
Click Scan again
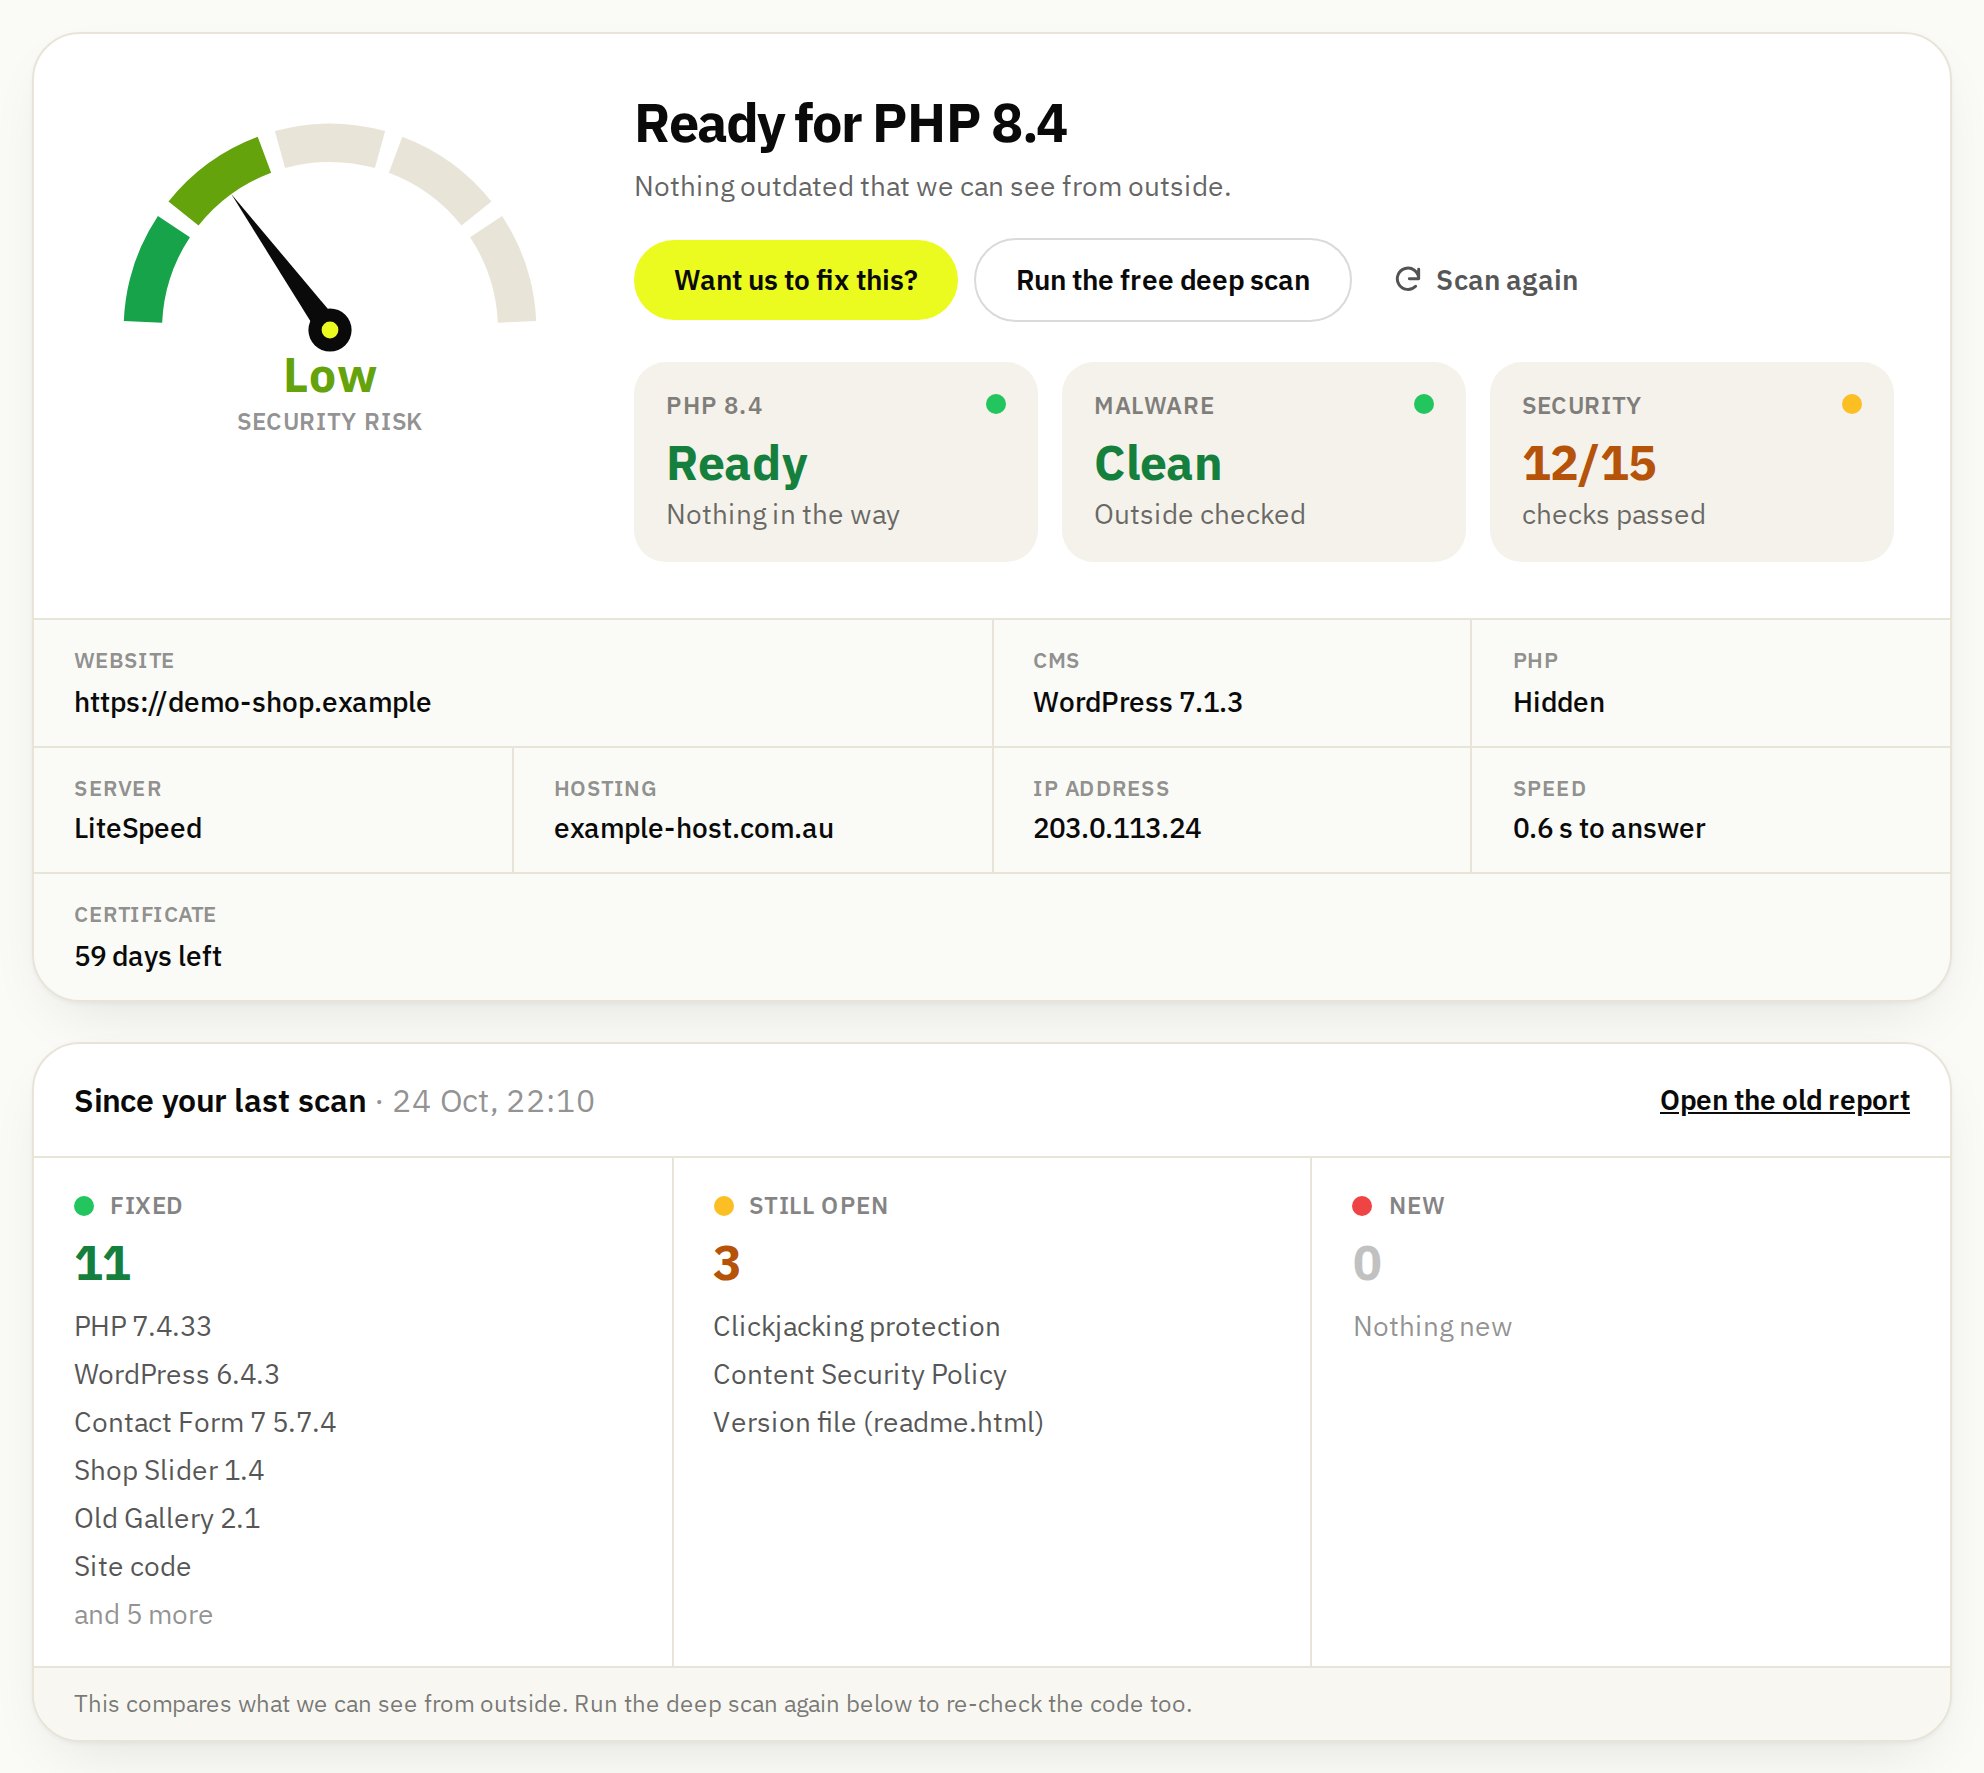pyautogui.click(x=1486, y=280)
